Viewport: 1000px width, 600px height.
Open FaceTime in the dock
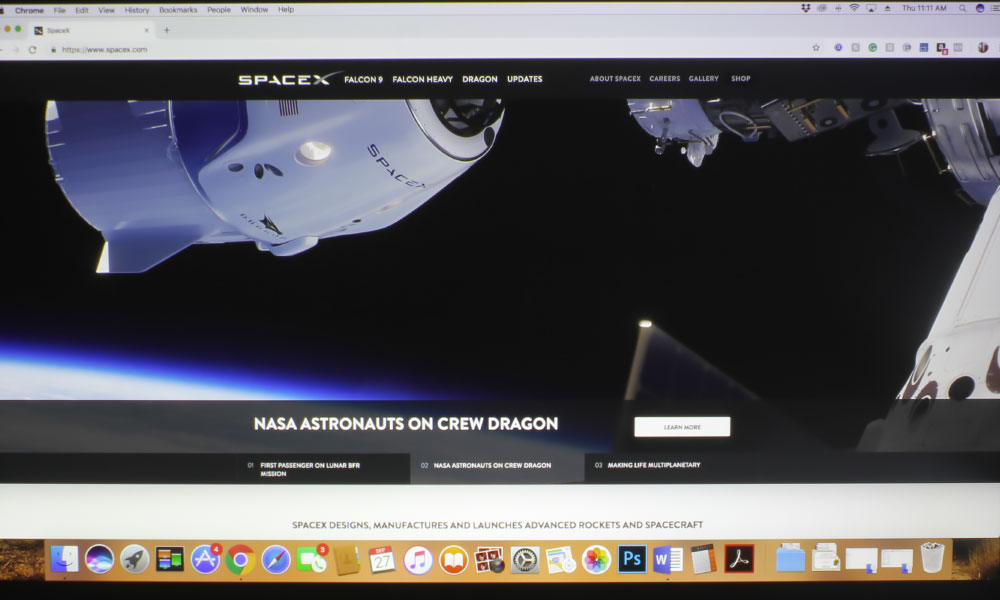pos(312,560)
